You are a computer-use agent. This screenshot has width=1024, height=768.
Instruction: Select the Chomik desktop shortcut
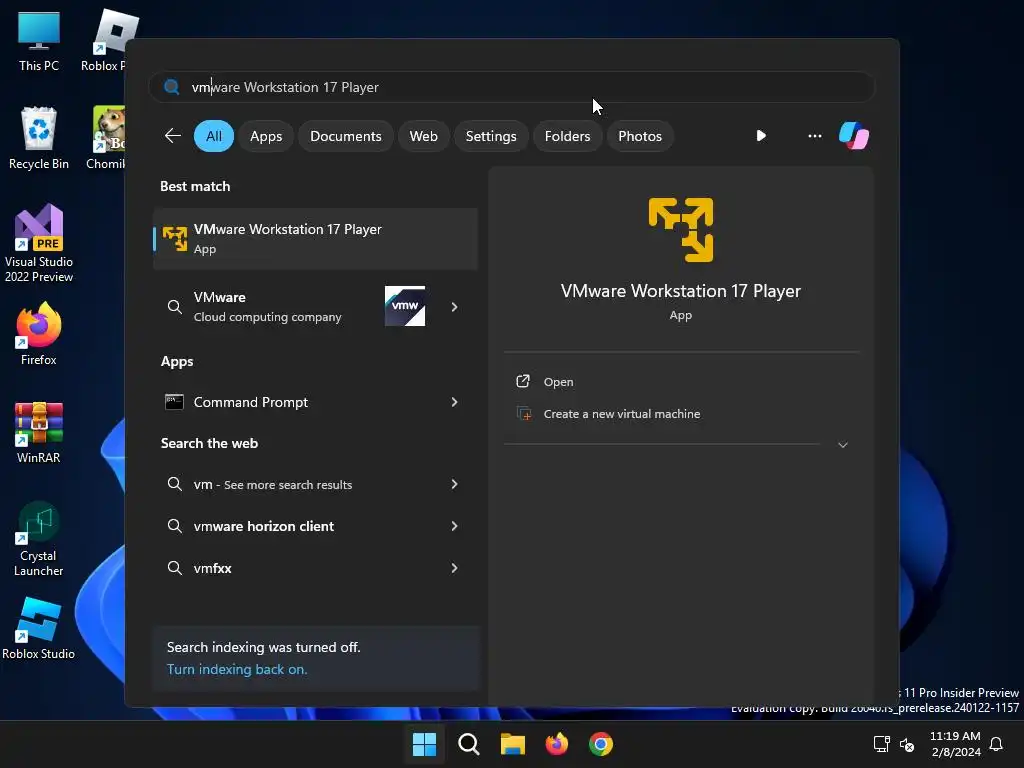pos(106,138)
